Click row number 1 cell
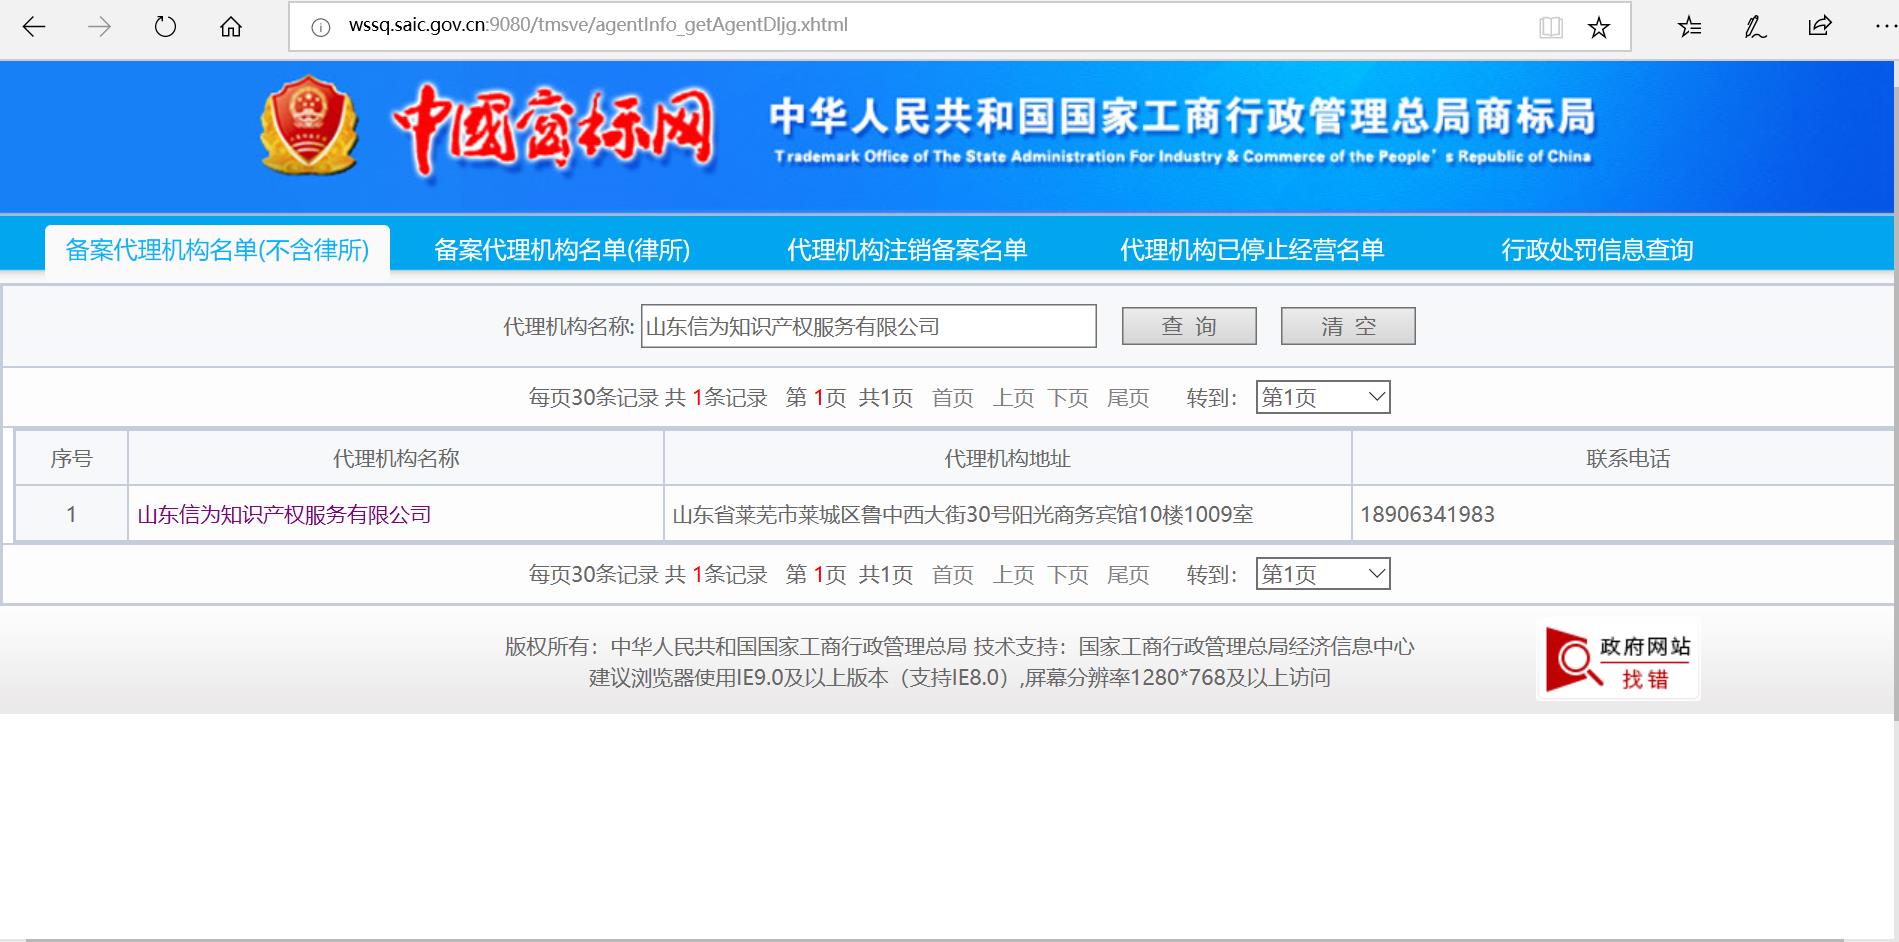Viewport: 1899px width, 942px height. pyautogui.click(x=71, y=514)
